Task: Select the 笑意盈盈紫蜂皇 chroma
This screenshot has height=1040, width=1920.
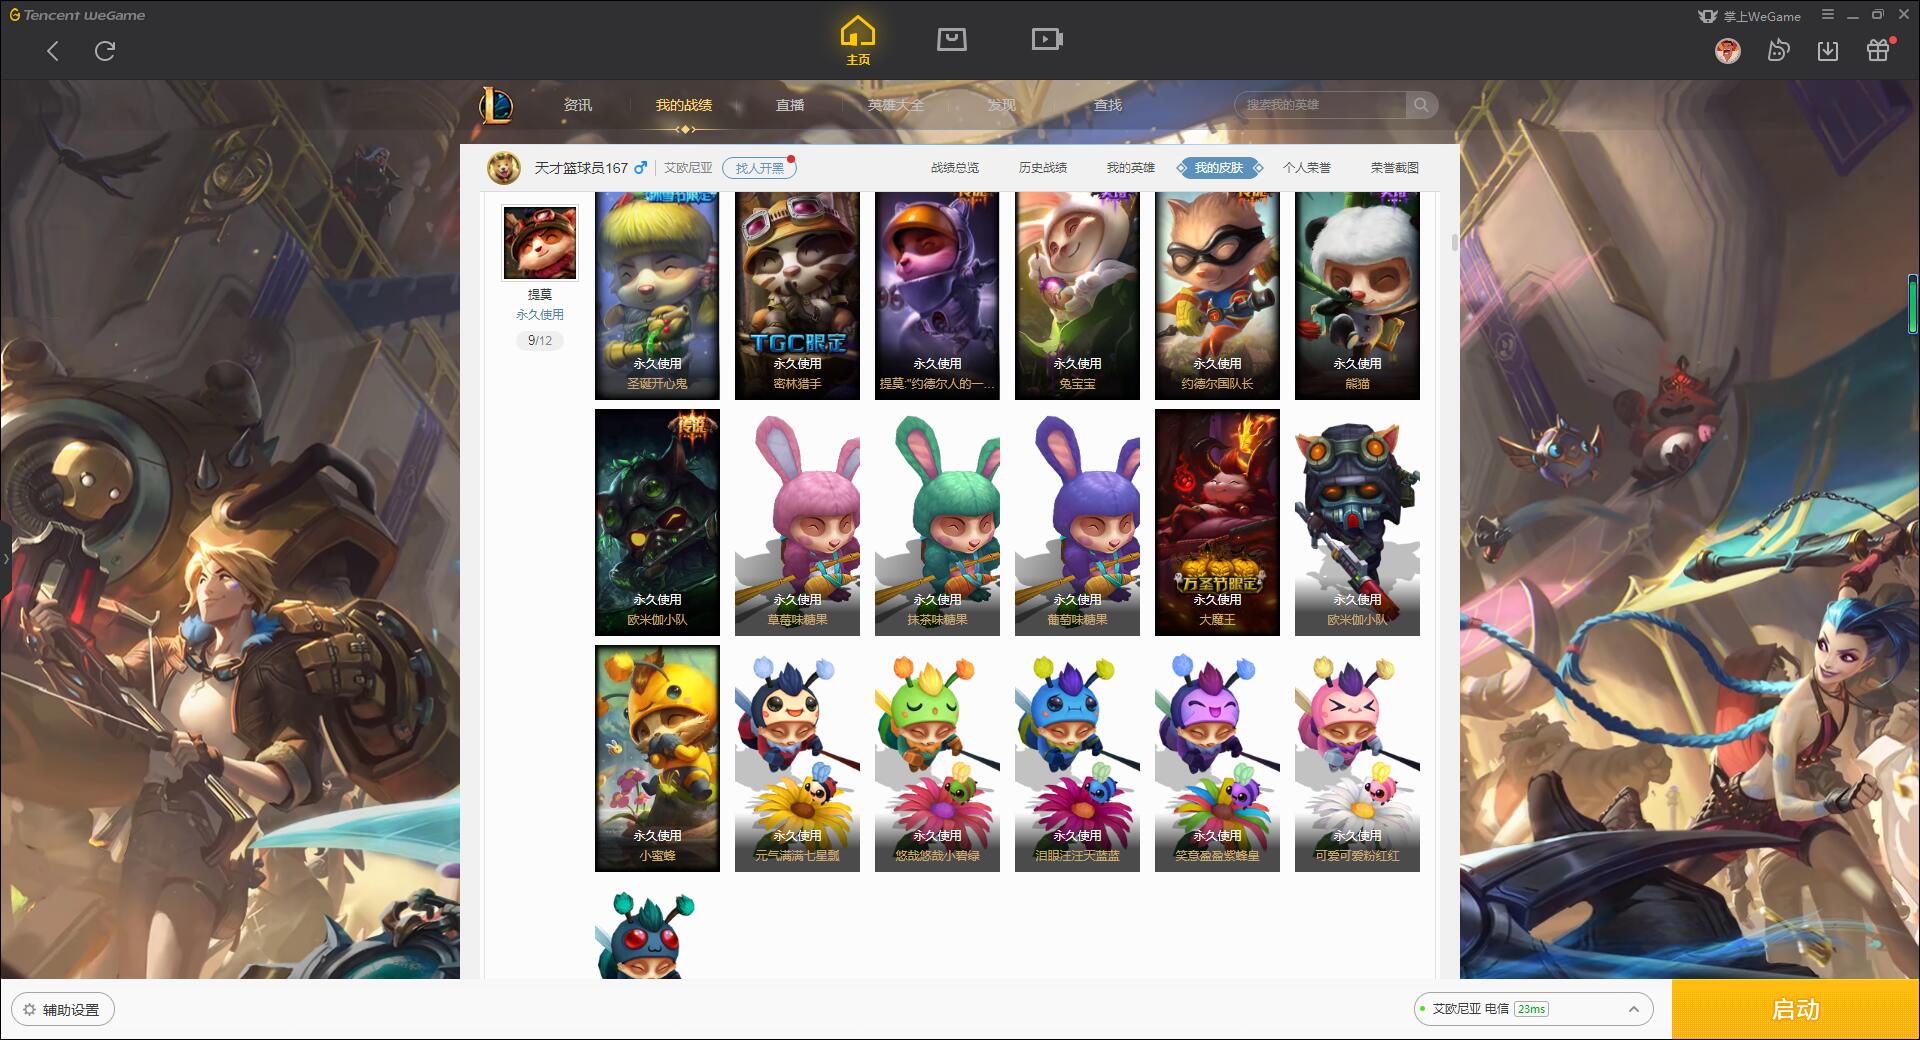Action: pos(1217,759)
